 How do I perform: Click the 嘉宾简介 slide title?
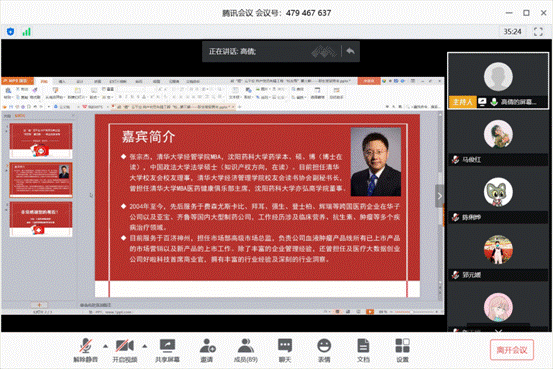coord(148,137)
